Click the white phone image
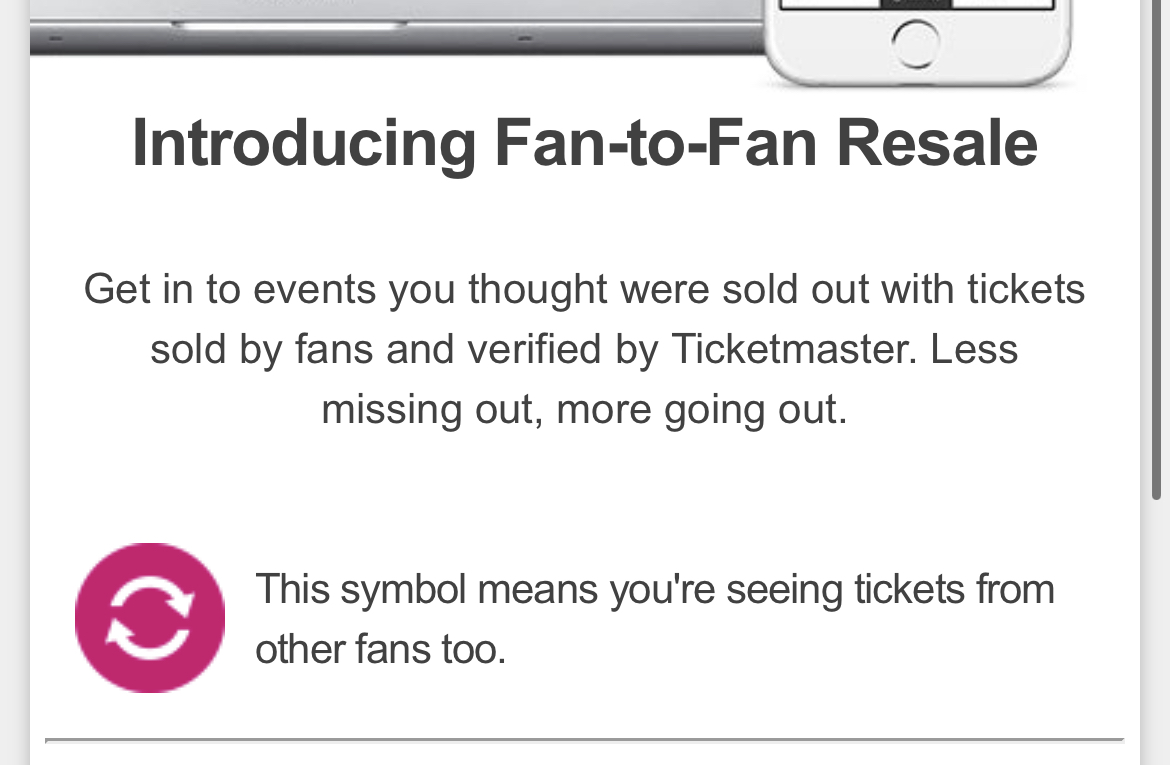The height and width of the screenshot is (765, 1170). pos(917,42)
